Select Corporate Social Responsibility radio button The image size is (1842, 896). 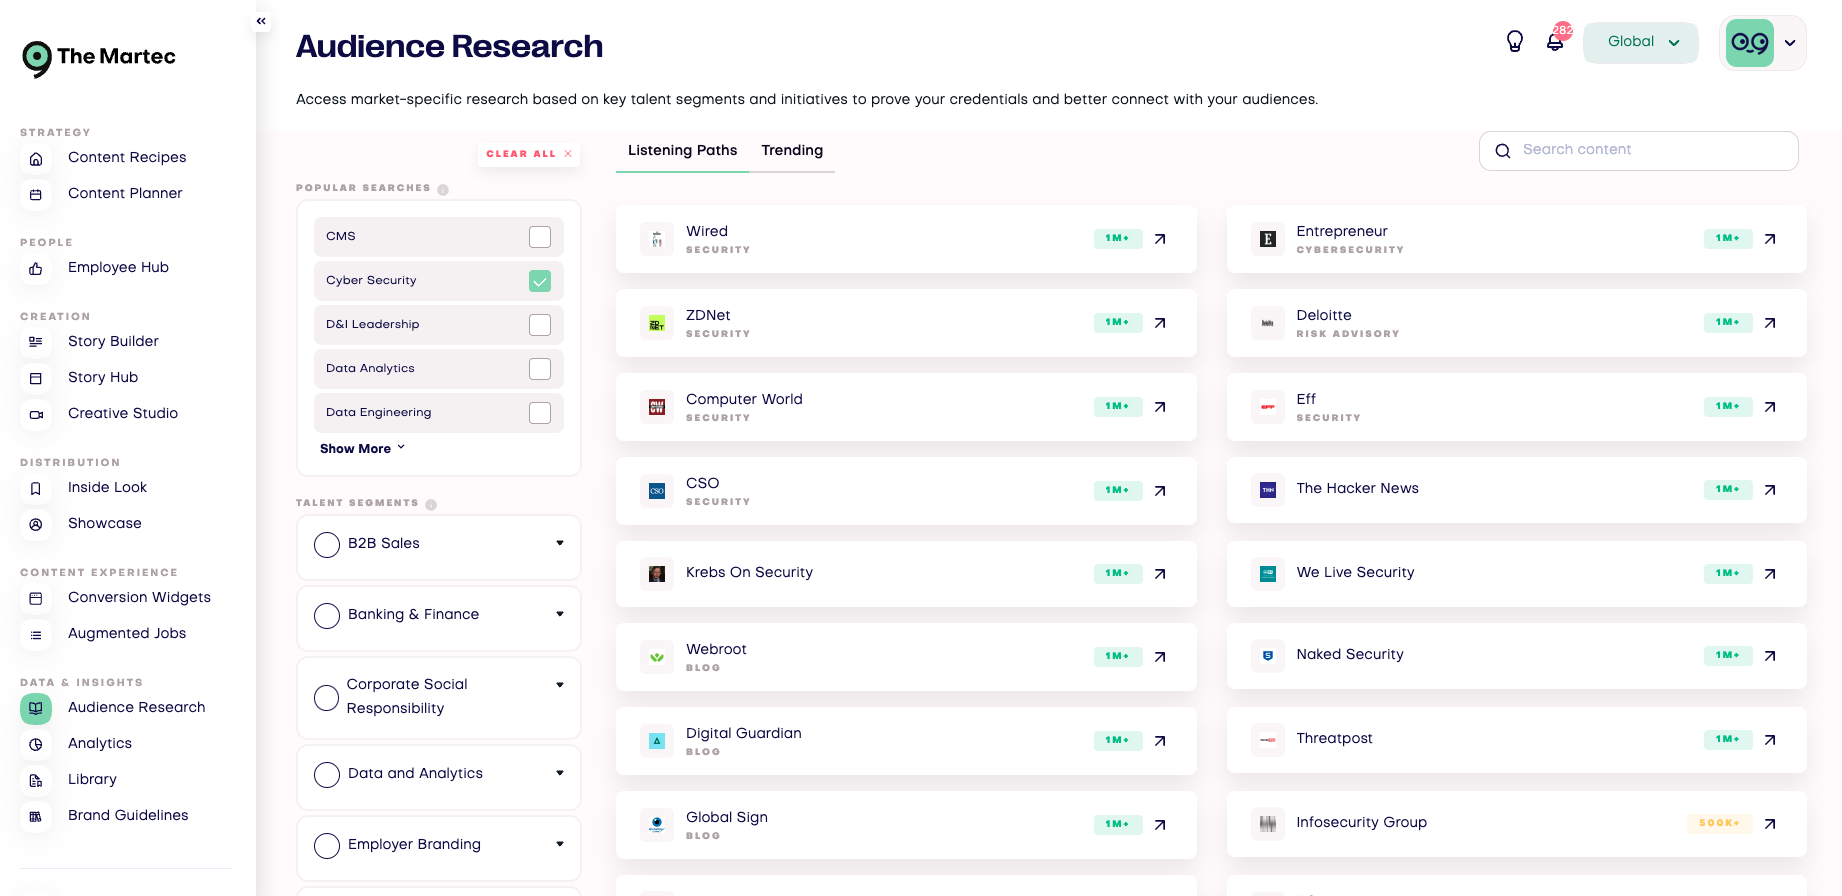click(x=326, y=698)
